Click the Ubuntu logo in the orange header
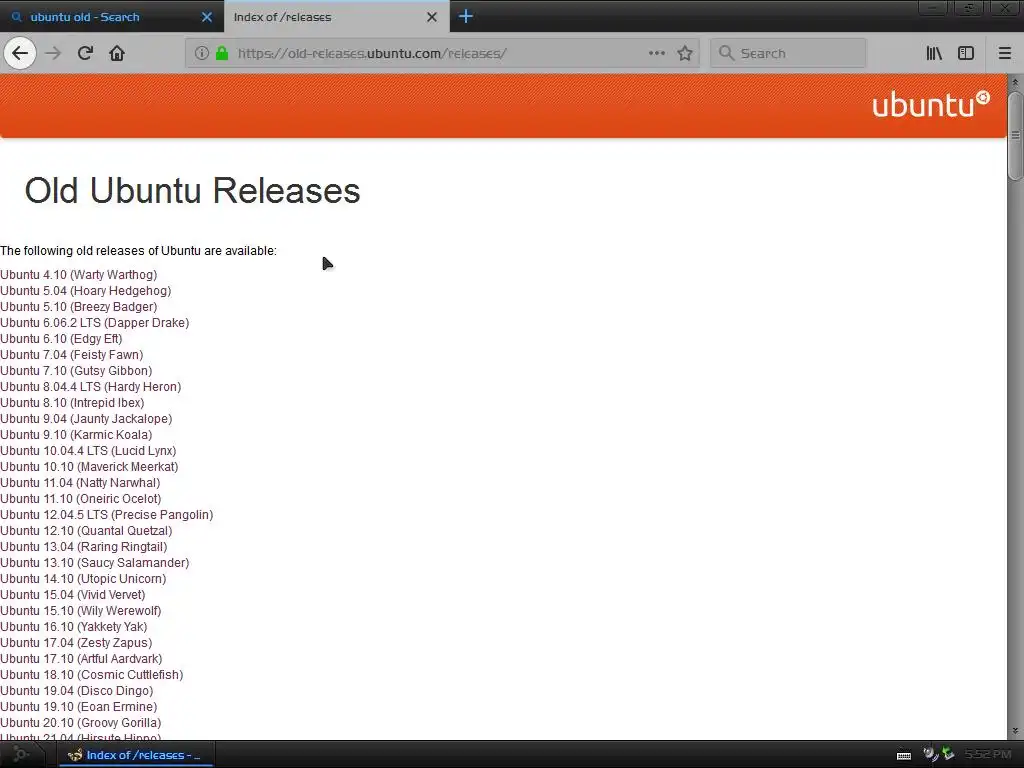This screenshot has width=1024, height=768. pos(931,104)
